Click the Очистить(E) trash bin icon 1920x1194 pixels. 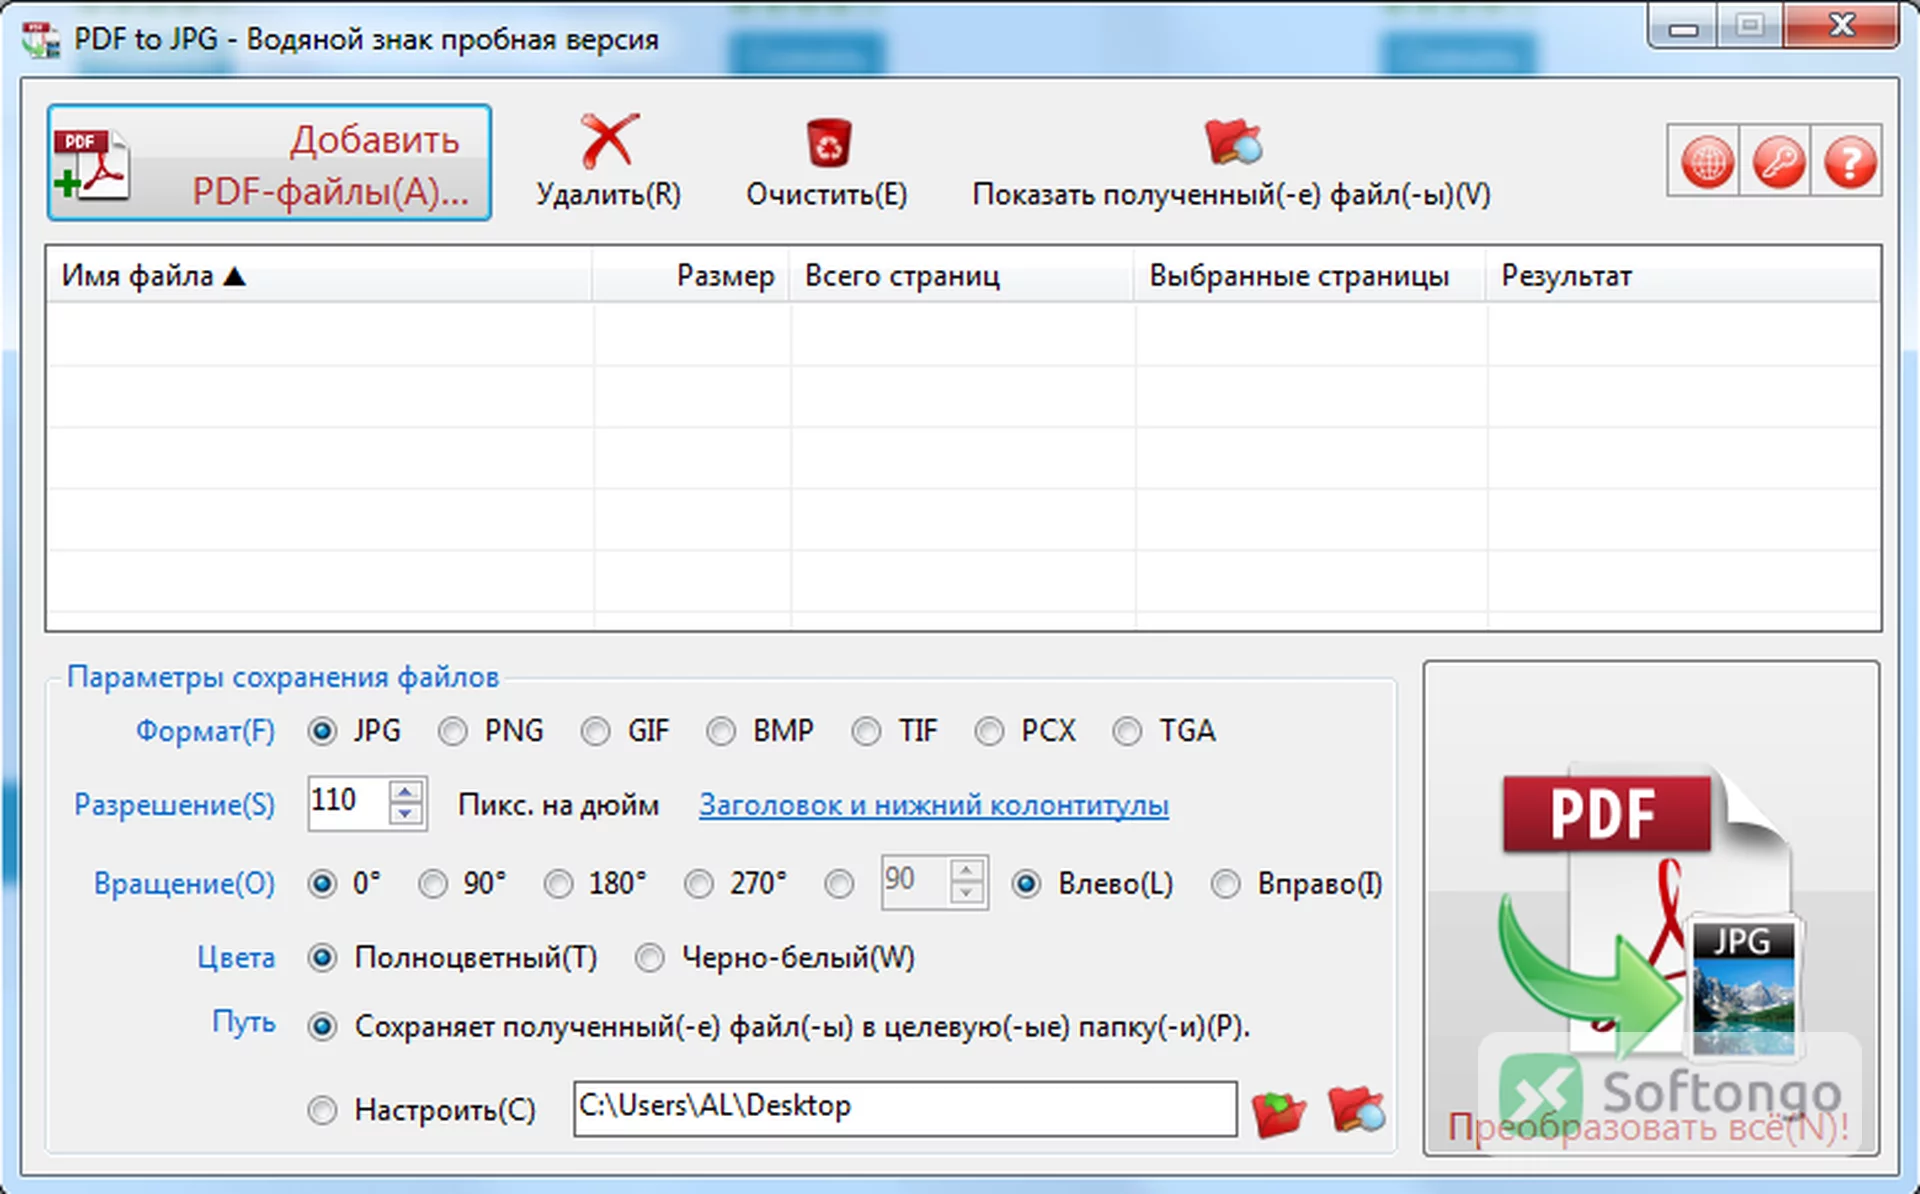(828, 142)
